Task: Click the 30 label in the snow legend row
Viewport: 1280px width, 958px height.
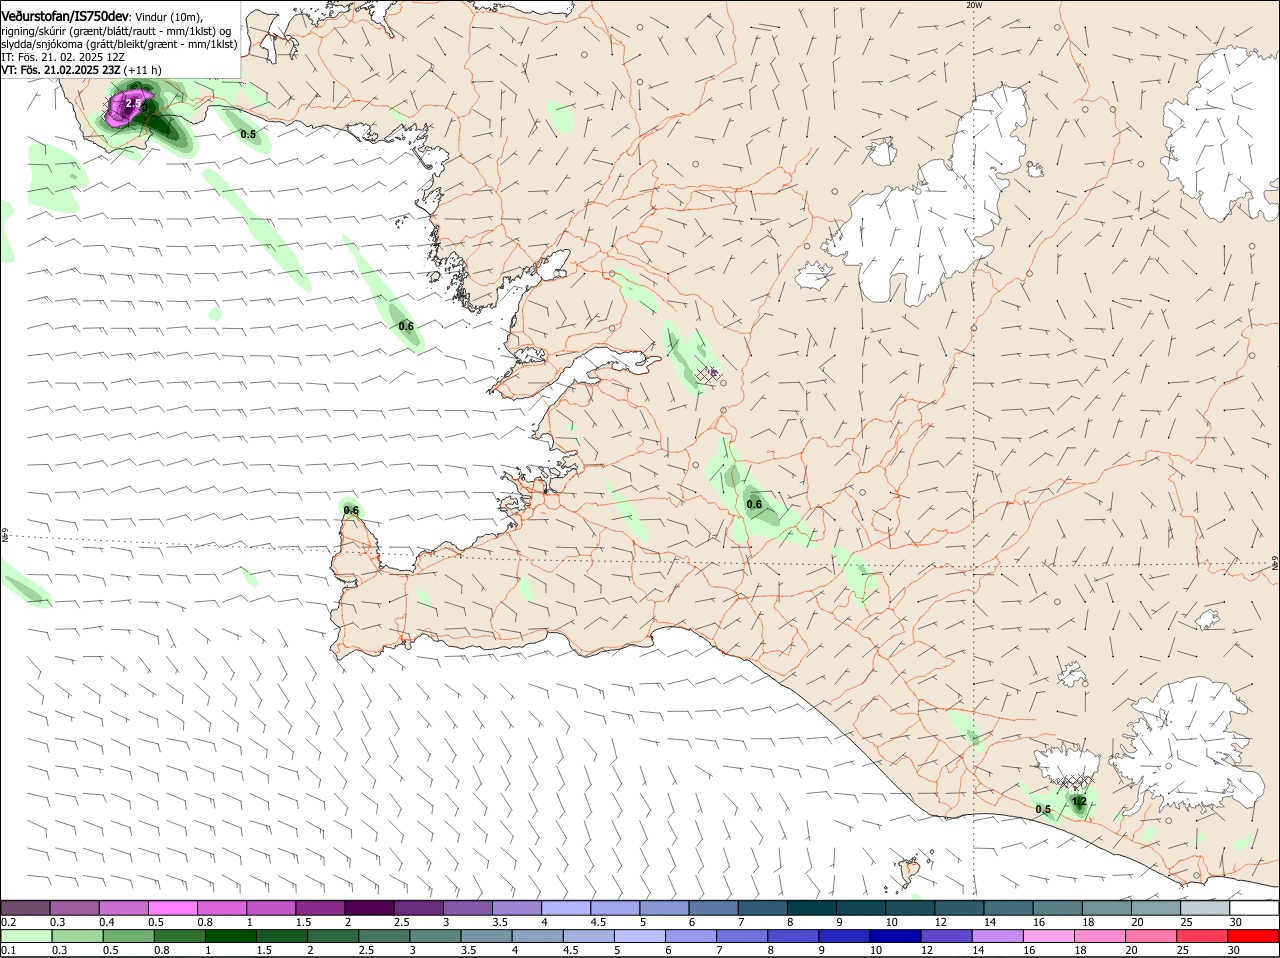Action: 1236,922
